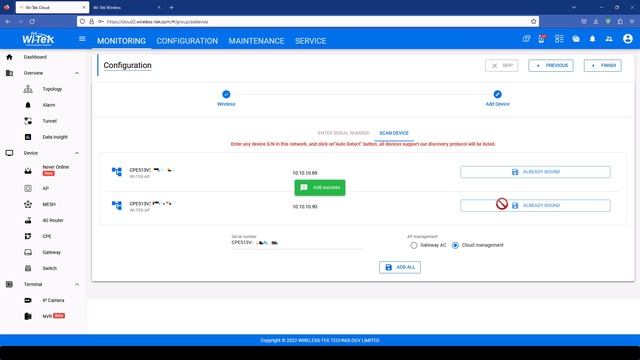Click the browser address bar

[309, 21]
